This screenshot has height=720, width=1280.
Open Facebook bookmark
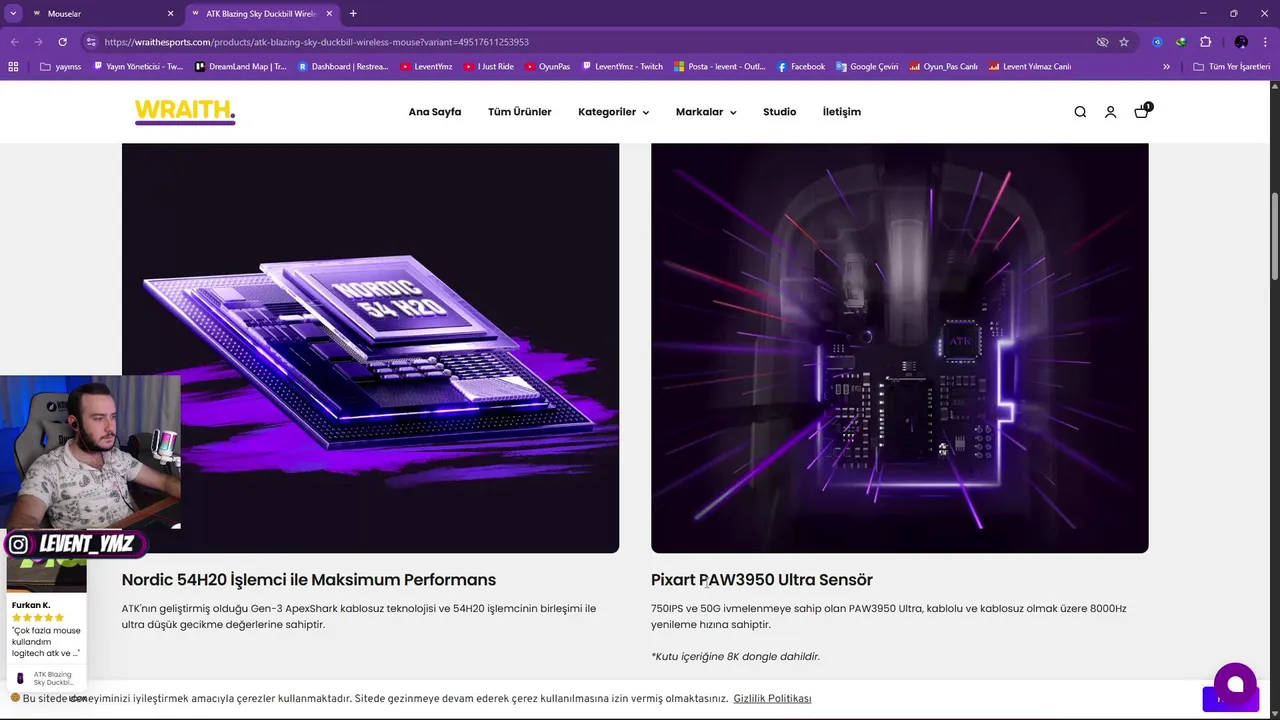click(800, 67)
